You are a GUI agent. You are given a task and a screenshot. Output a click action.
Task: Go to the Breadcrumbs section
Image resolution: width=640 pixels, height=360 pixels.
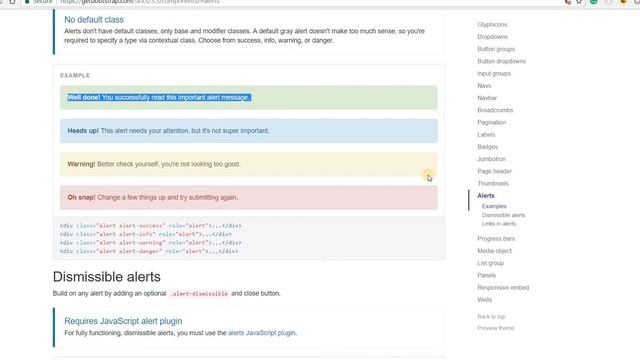tap(495, 110)
